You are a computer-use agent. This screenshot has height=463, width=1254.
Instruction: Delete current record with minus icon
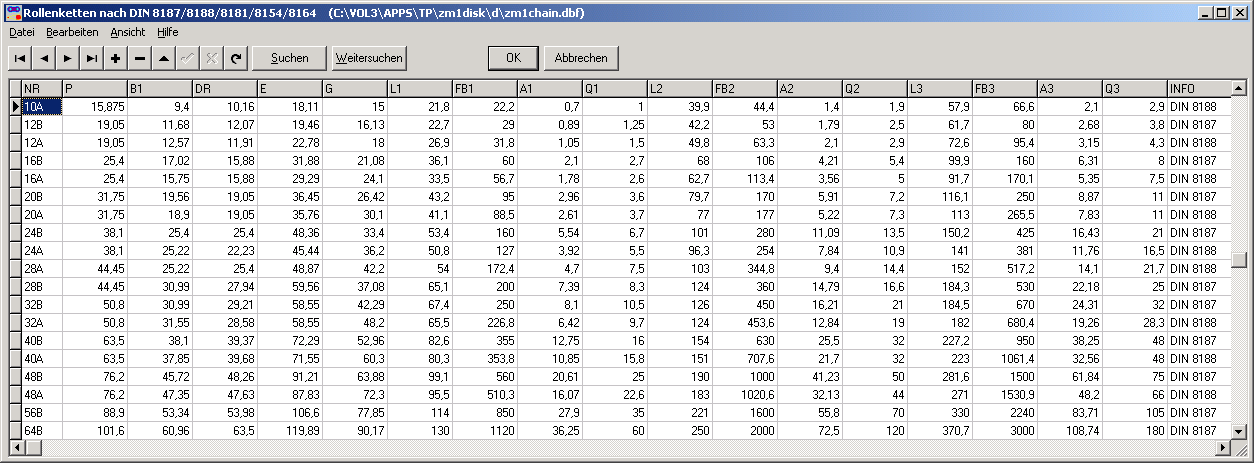[x=140, y=58]
